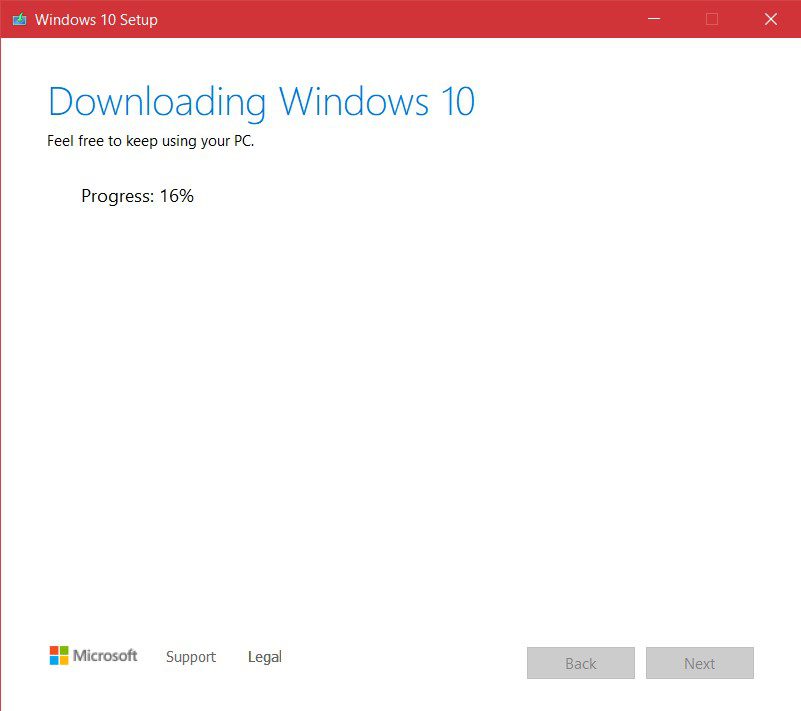The height and width of the screenshot is (711, 801).
Task: Open the Legal link
Action: pyautogui.click(x=265, y=657)
